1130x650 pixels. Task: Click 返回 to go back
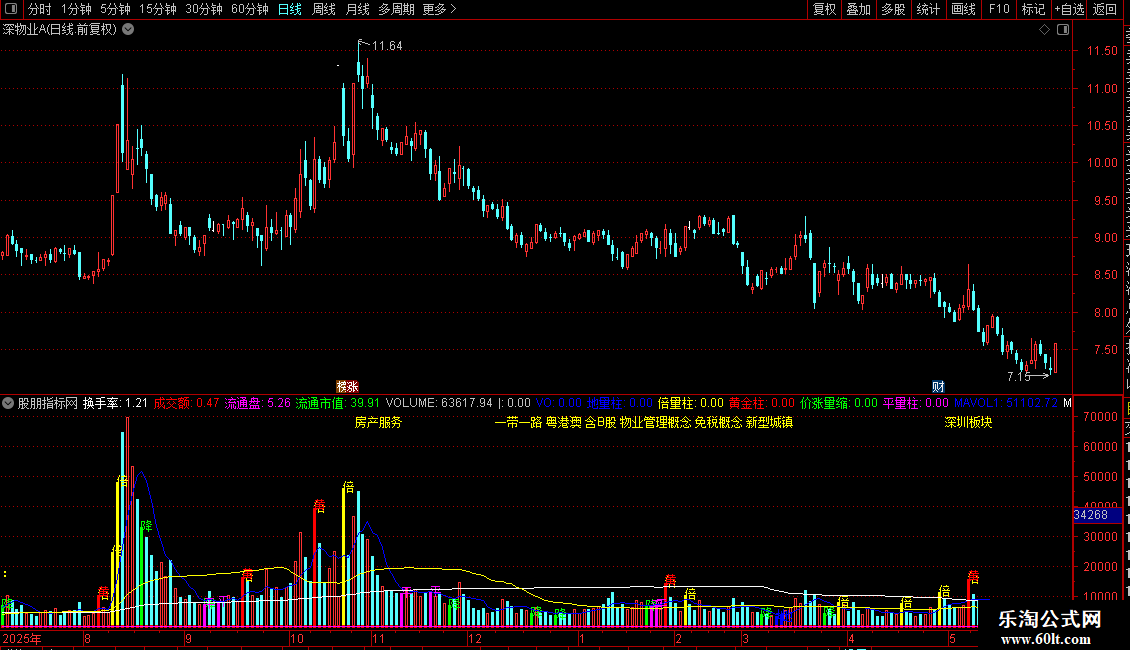pos(1104,9)
